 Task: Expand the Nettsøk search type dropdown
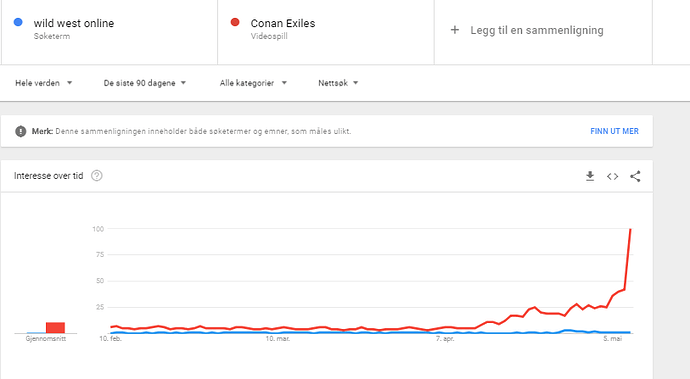[338, 83]
